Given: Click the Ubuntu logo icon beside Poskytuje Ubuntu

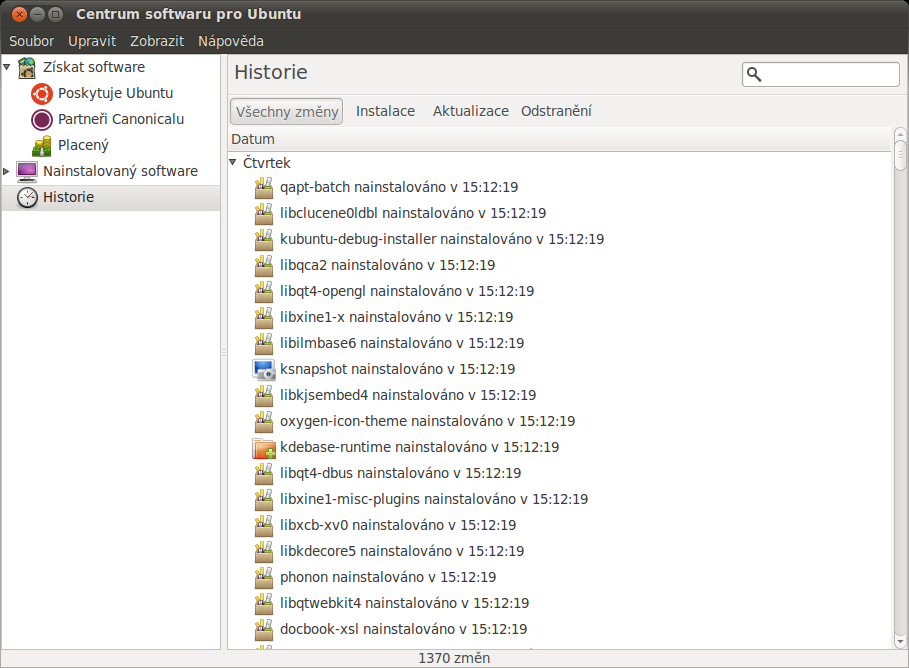Looking at the screenshot, I should pos(41,93).
